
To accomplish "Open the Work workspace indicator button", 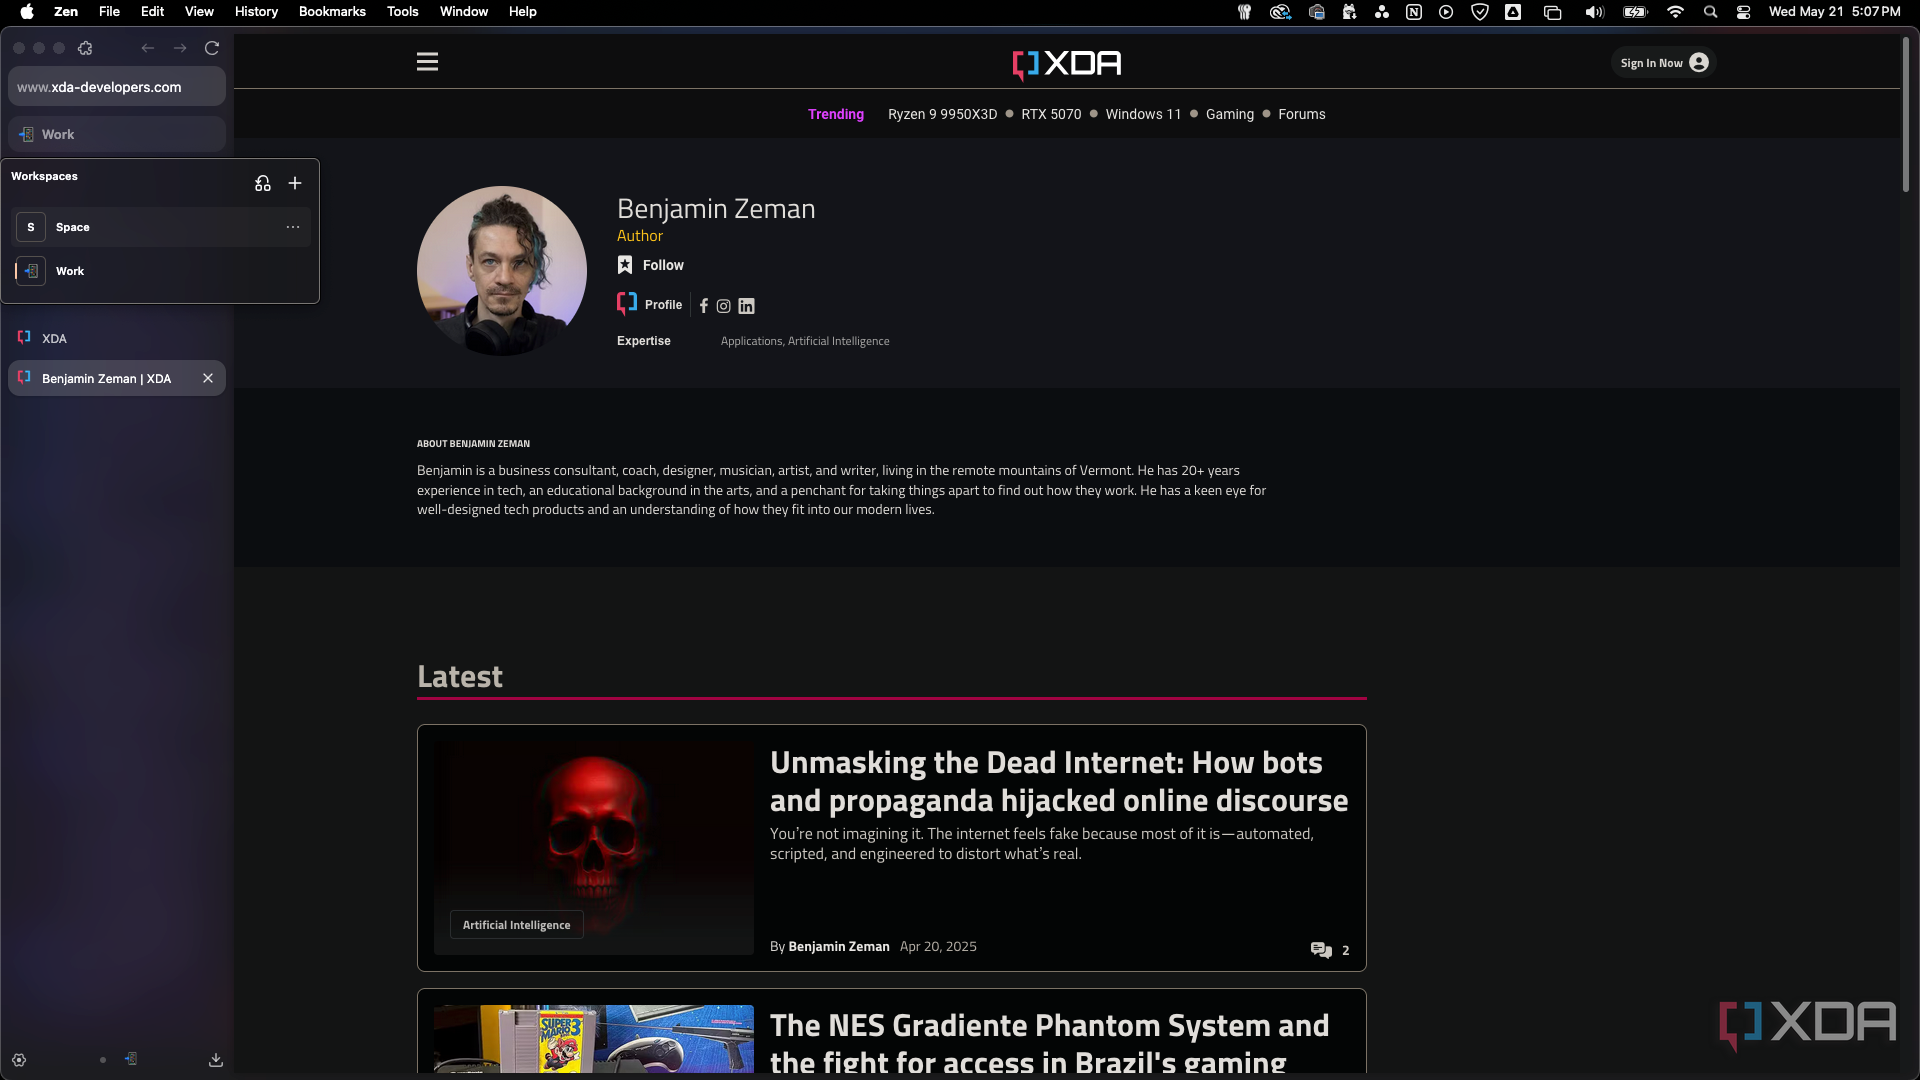I will 117,134.
